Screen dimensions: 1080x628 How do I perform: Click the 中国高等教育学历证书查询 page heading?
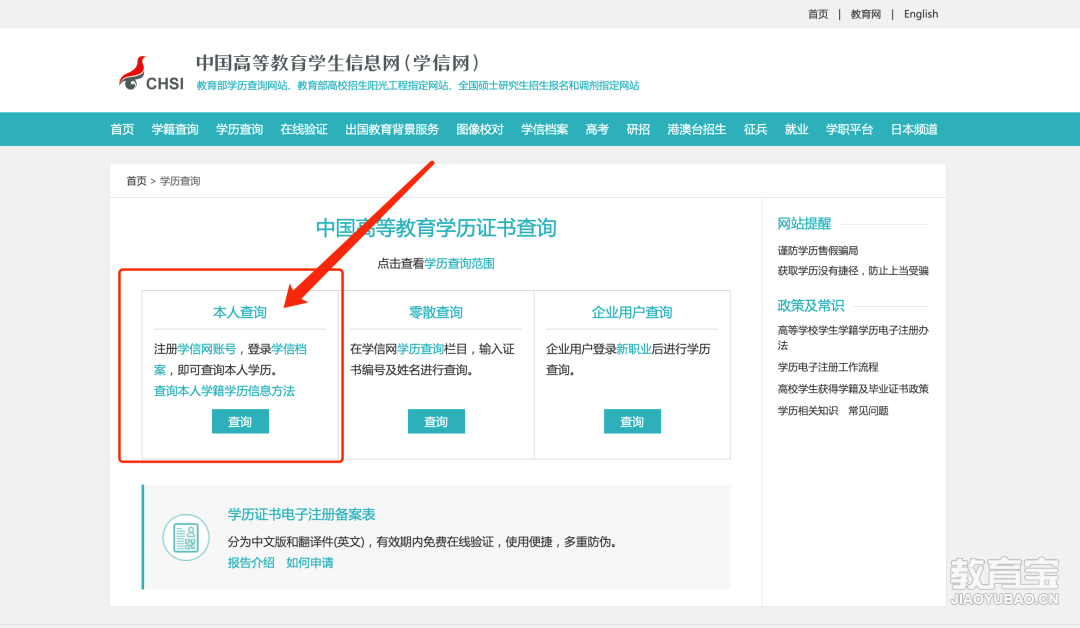[x=436, y=228]
